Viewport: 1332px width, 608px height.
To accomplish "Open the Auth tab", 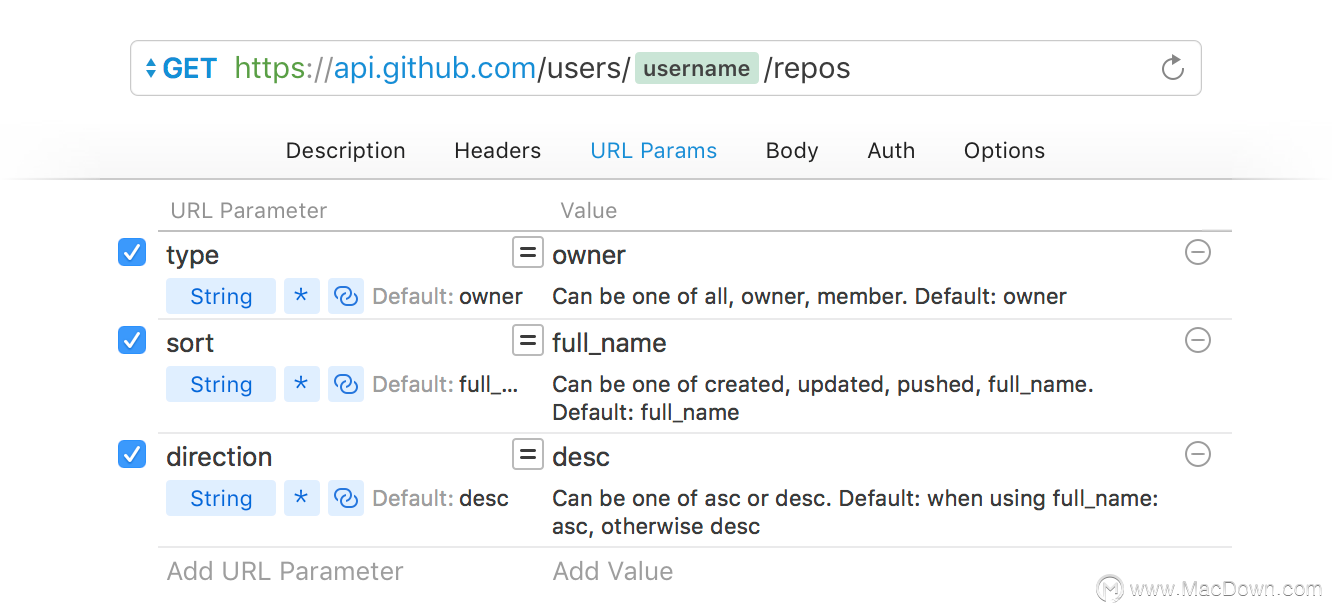I will pos(891,151).
